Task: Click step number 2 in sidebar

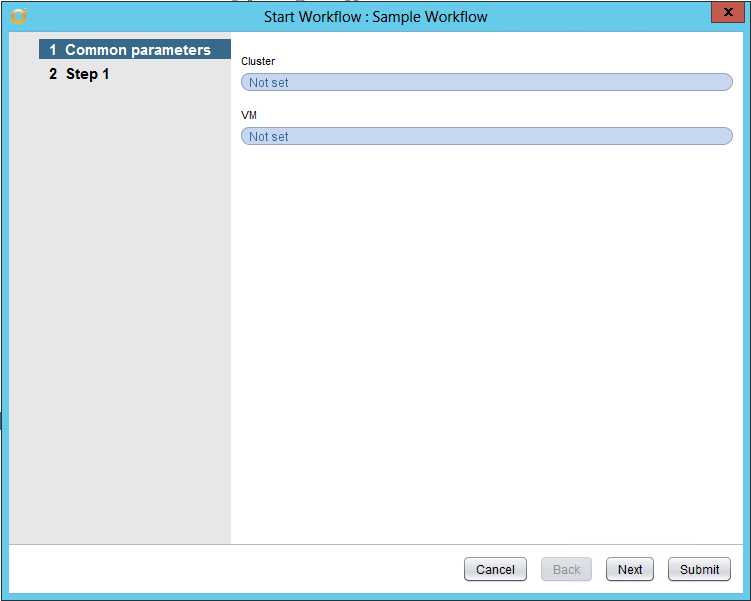Action: click(x=53, y=74)
